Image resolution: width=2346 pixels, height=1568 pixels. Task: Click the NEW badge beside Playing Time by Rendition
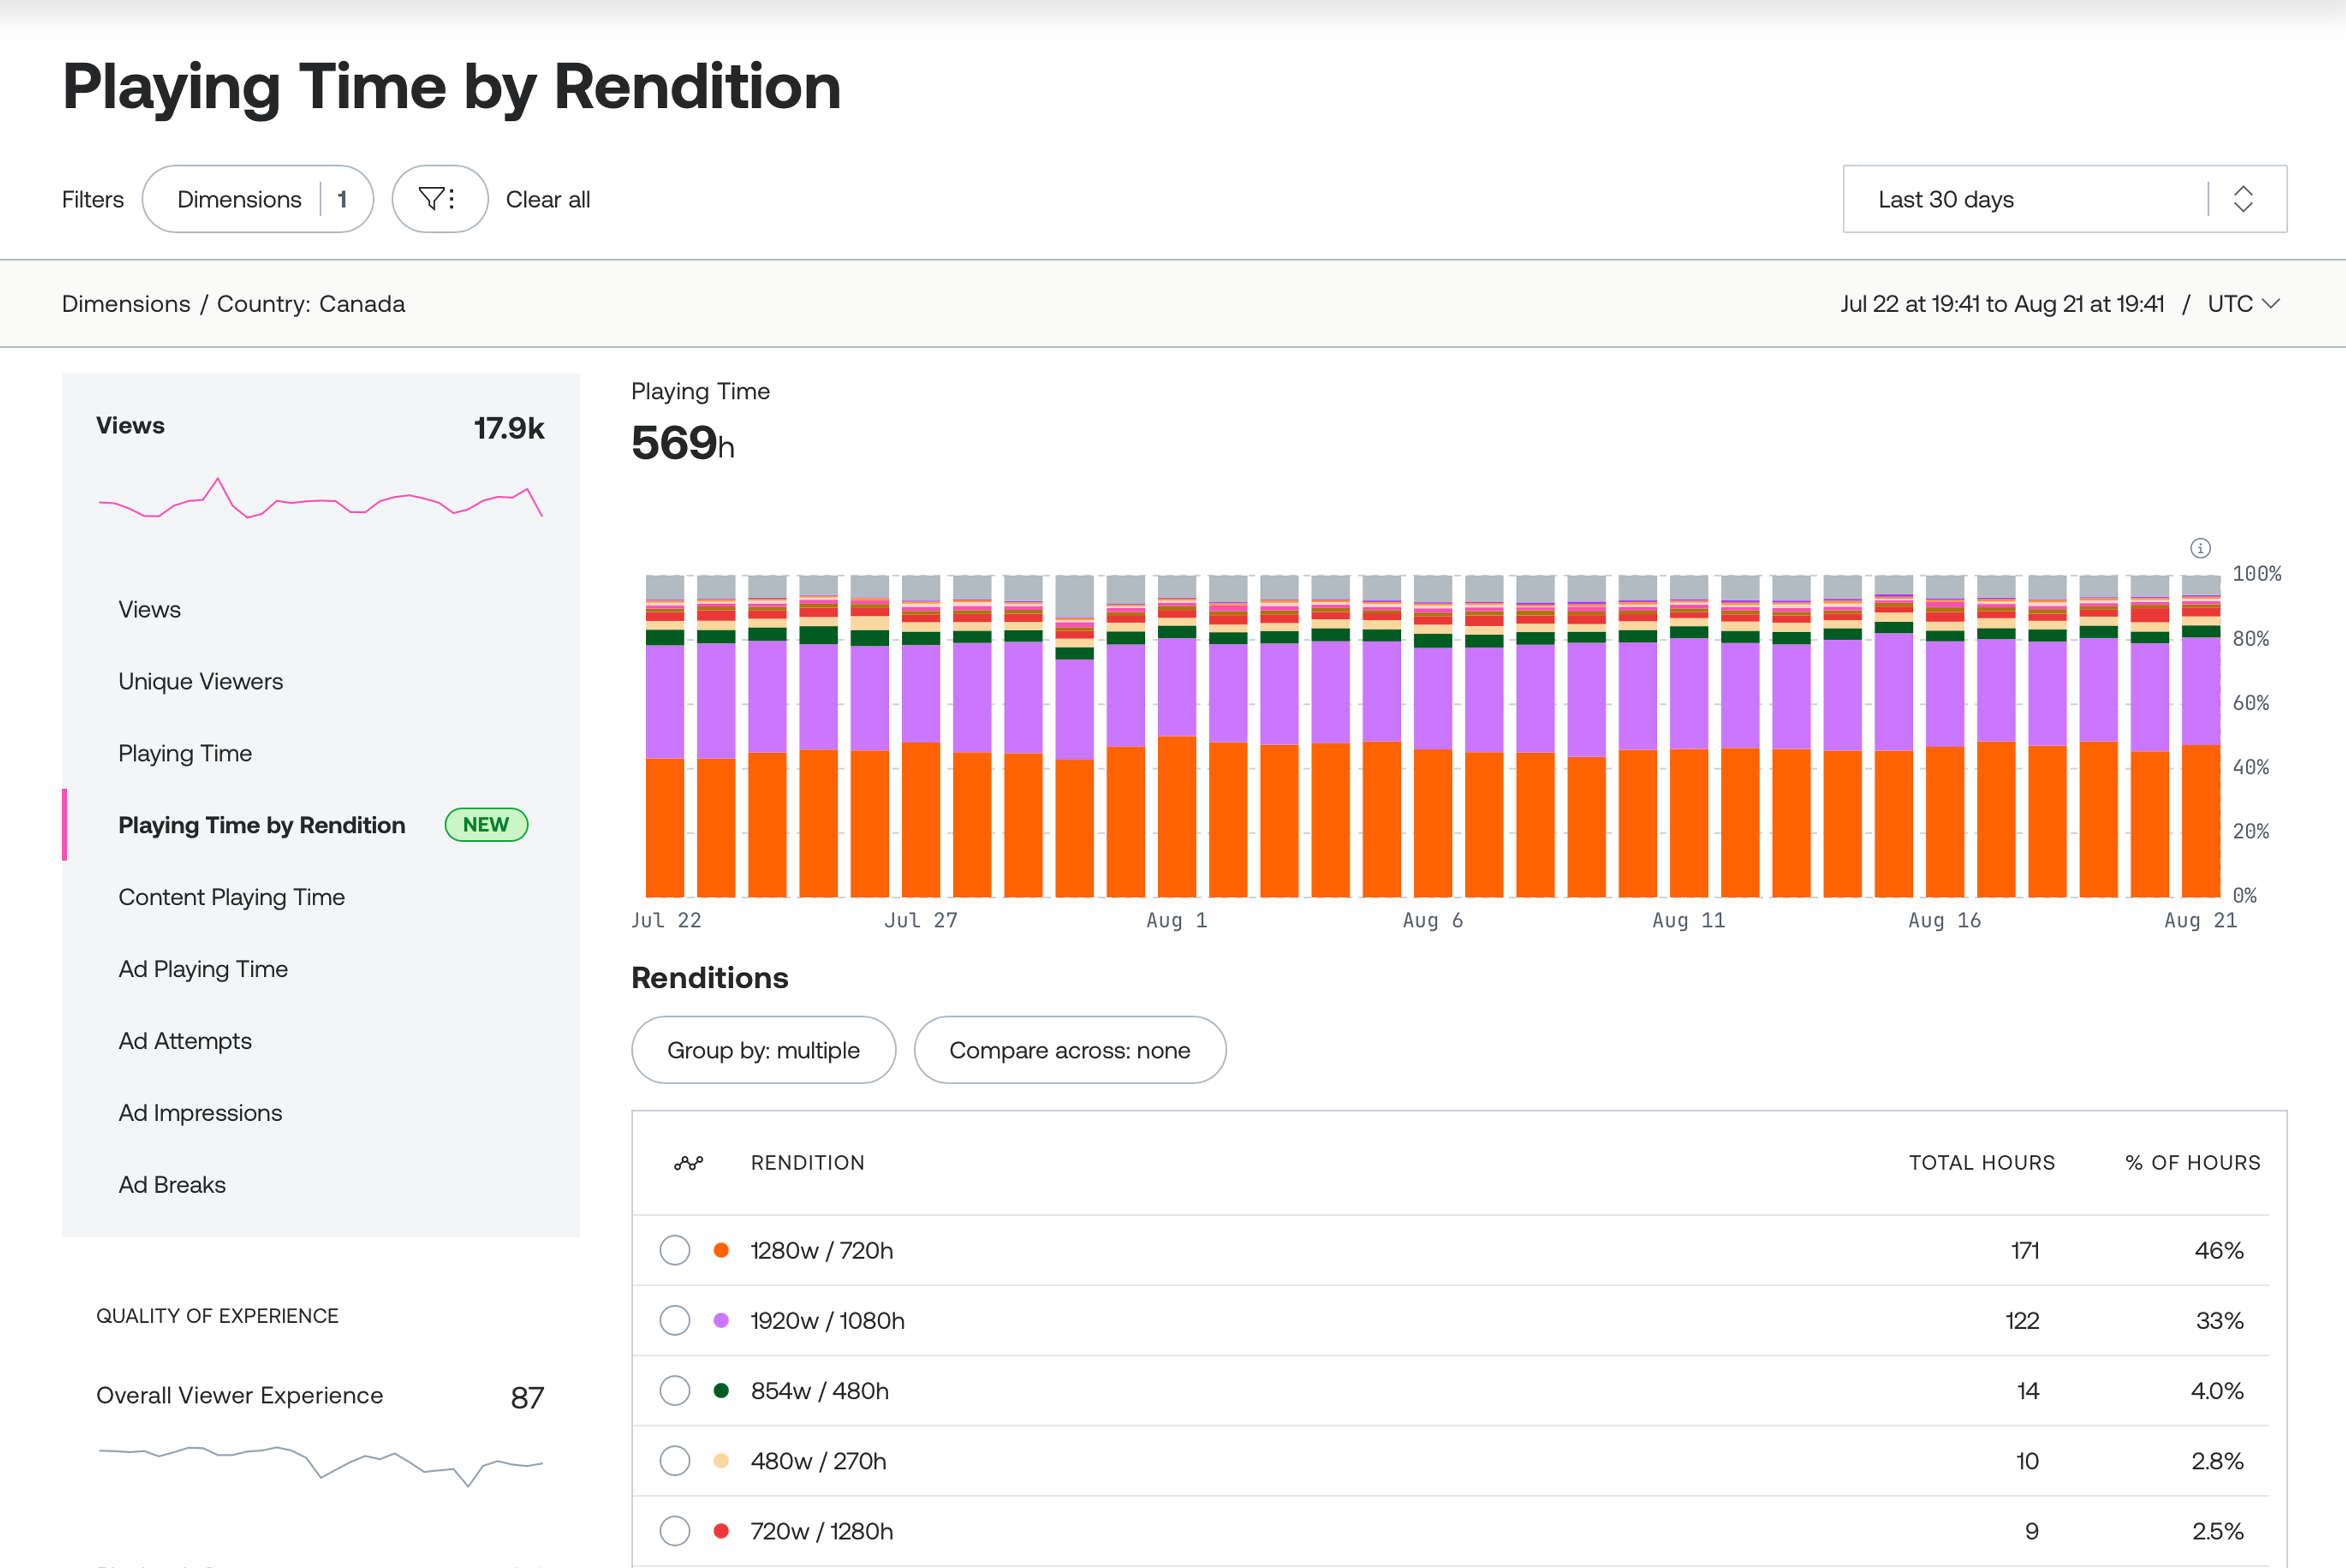pos(486,825)
